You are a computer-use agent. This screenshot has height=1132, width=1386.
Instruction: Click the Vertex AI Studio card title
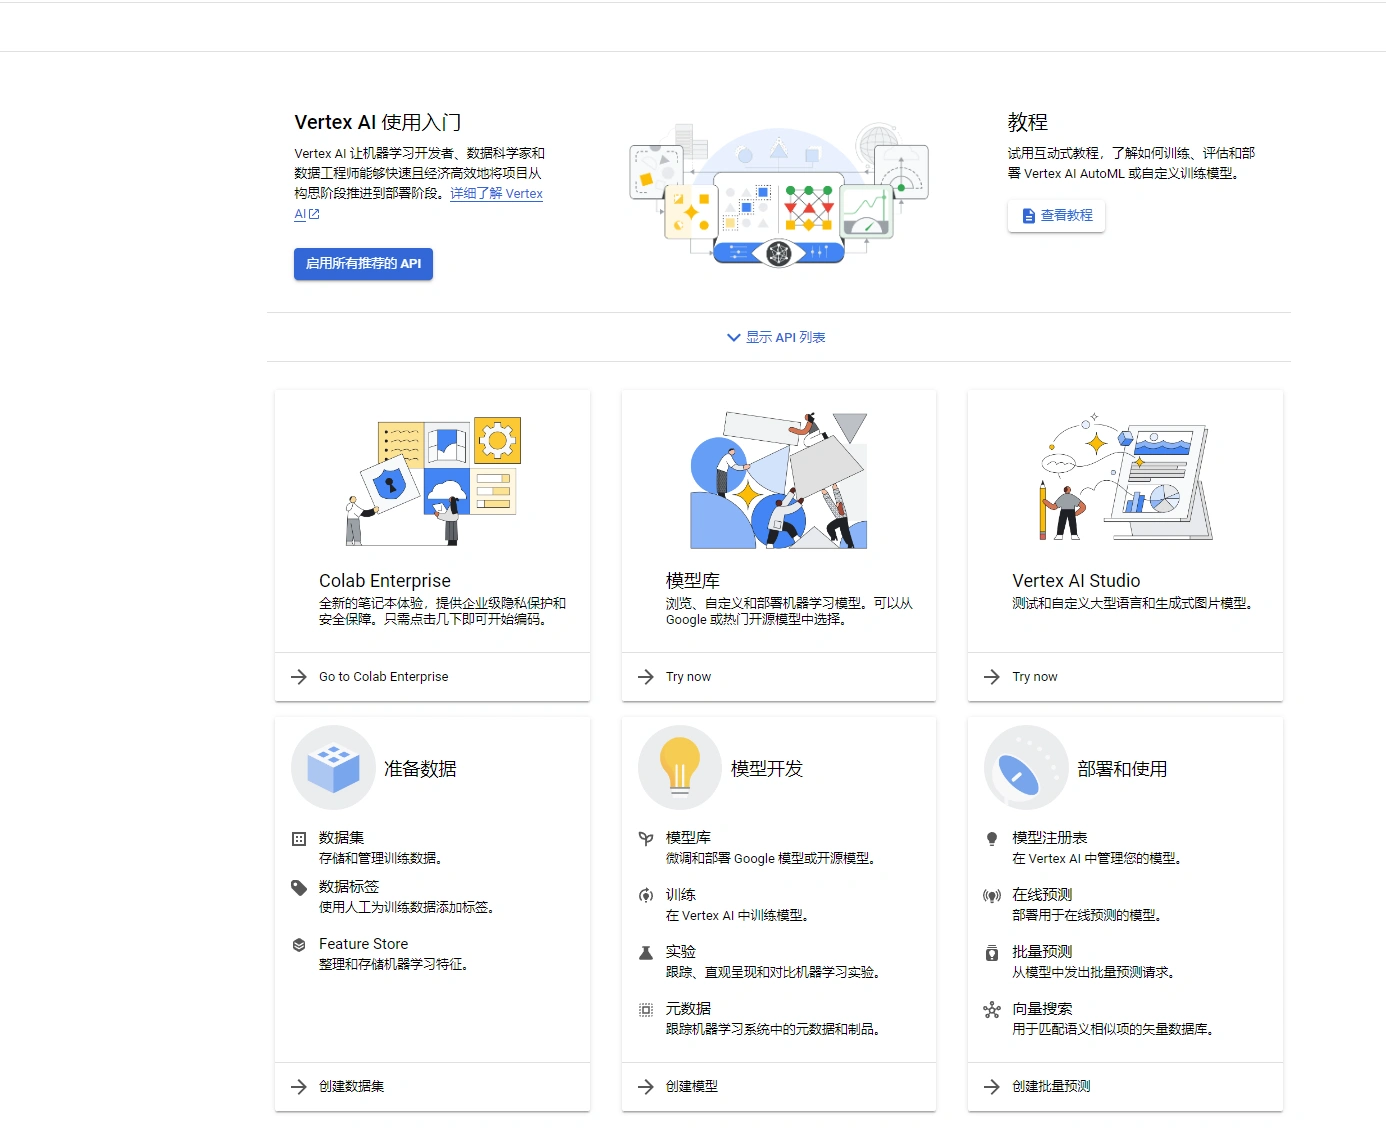click(1076, 581)
